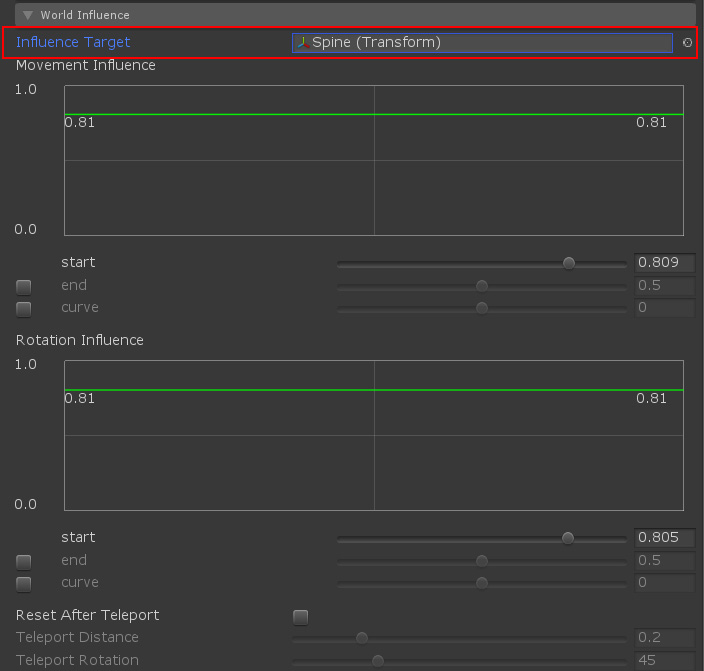Click Movement Influence end slider
This screenshot has width=704, height=671.
pyautogui.click(x=482, y=286)
